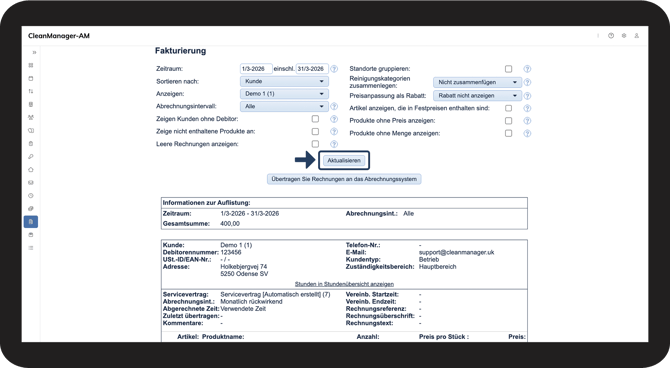
Task: Open help icon for Produkte ohne Menge anzeigen
Action: tap(527, 133)
